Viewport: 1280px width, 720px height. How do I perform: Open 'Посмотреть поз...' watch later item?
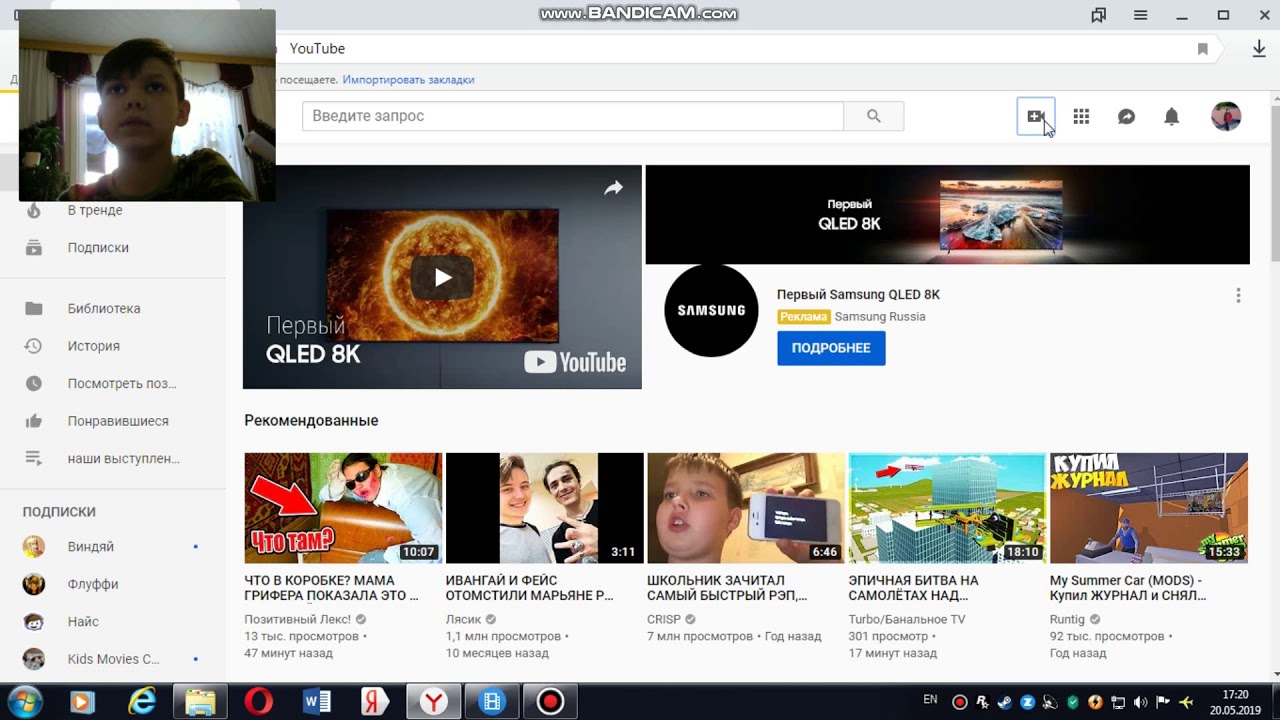pos(122,384)
